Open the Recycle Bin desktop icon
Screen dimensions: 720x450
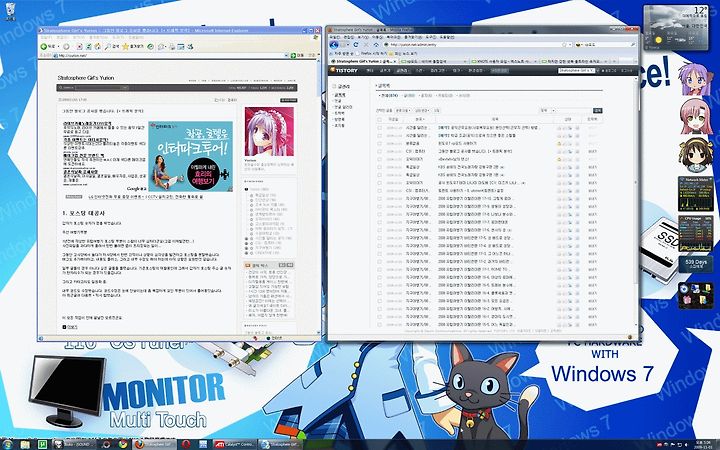tap(10, 11)
